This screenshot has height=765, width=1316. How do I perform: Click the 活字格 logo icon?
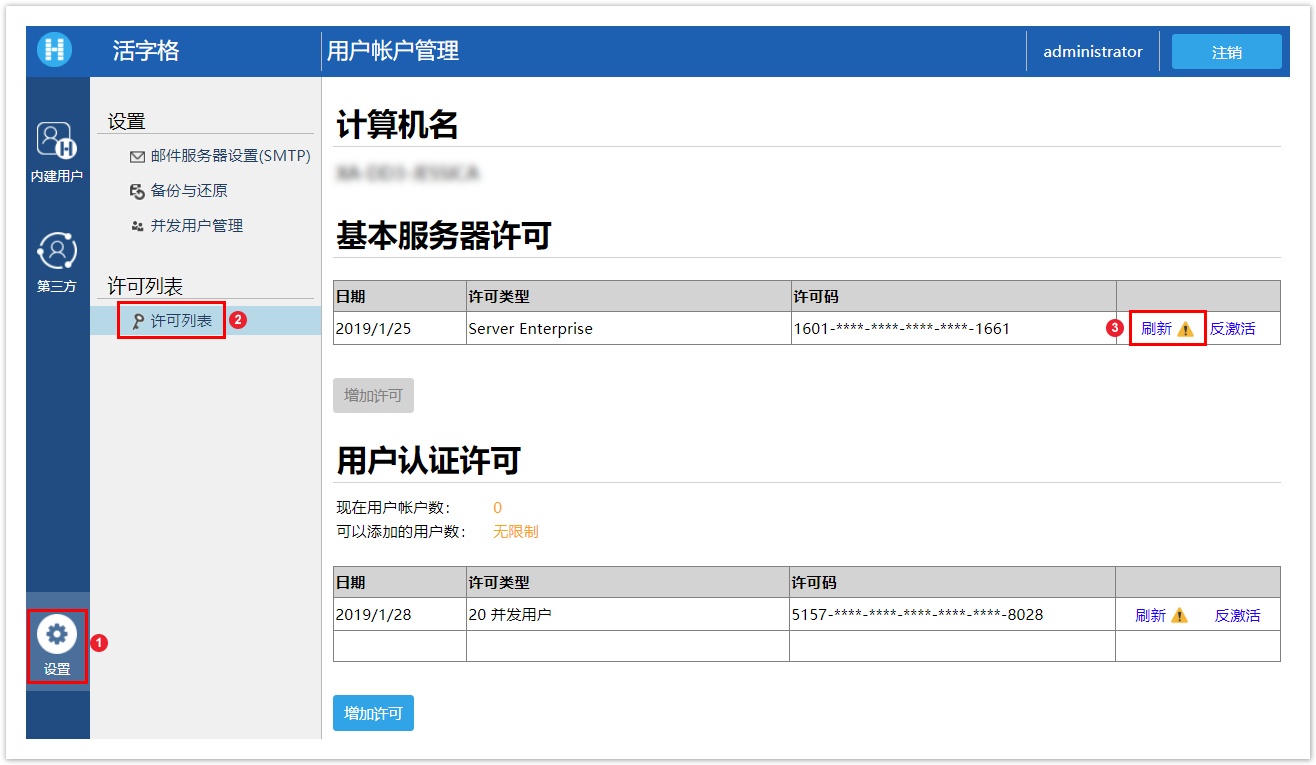pos(55,50)
